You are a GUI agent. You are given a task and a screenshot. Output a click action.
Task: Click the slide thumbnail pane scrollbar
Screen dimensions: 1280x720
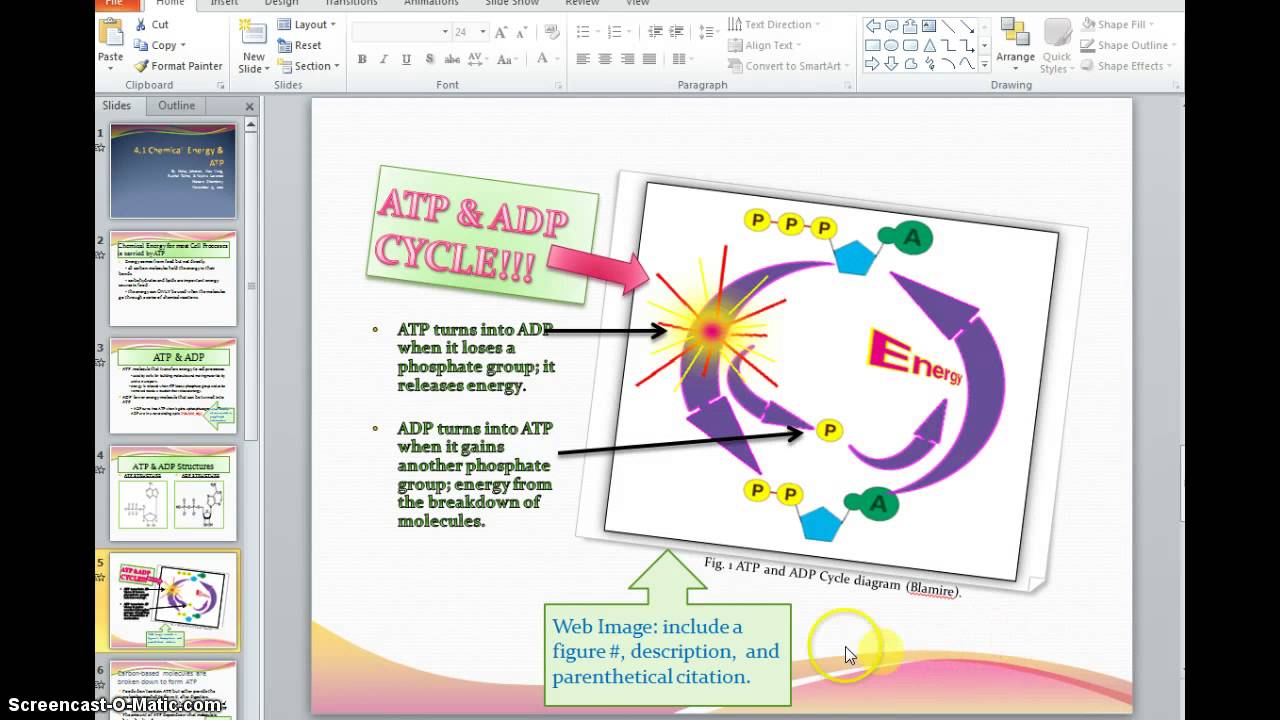[x=251, y=285]
